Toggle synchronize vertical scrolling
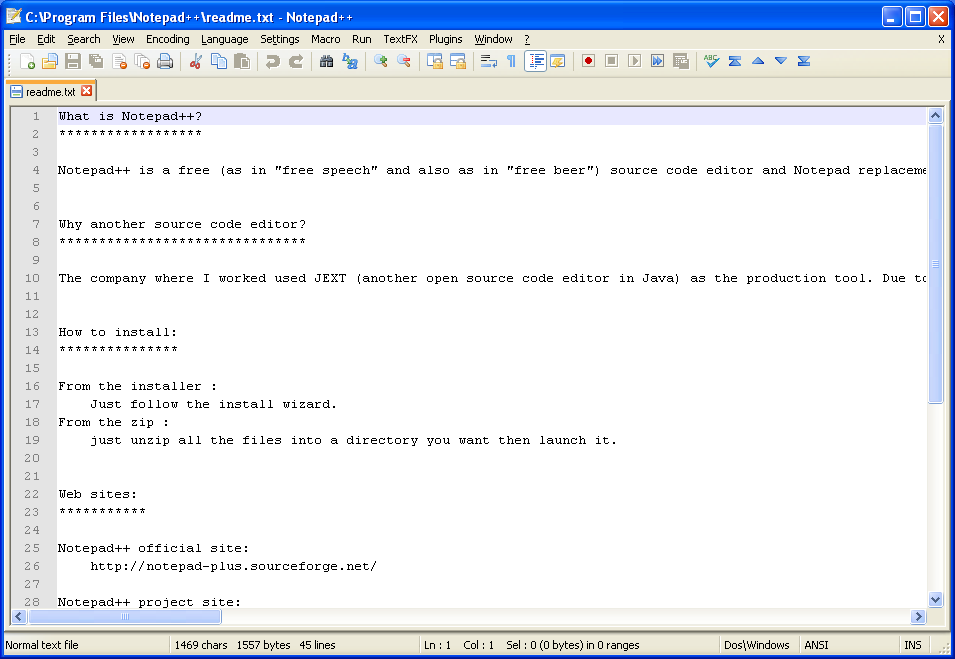 coord(433,60)
